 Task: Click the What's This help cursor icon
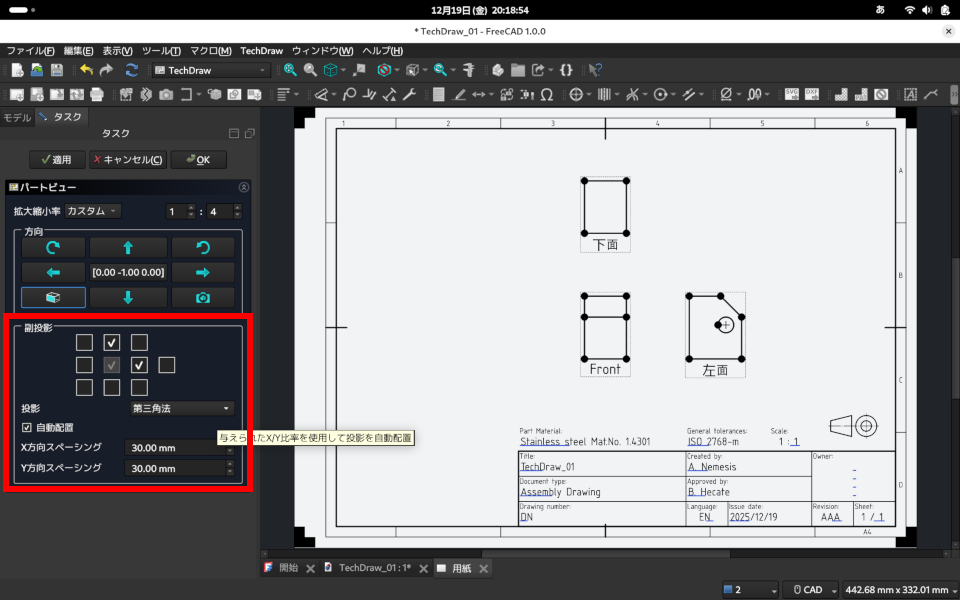595,70
